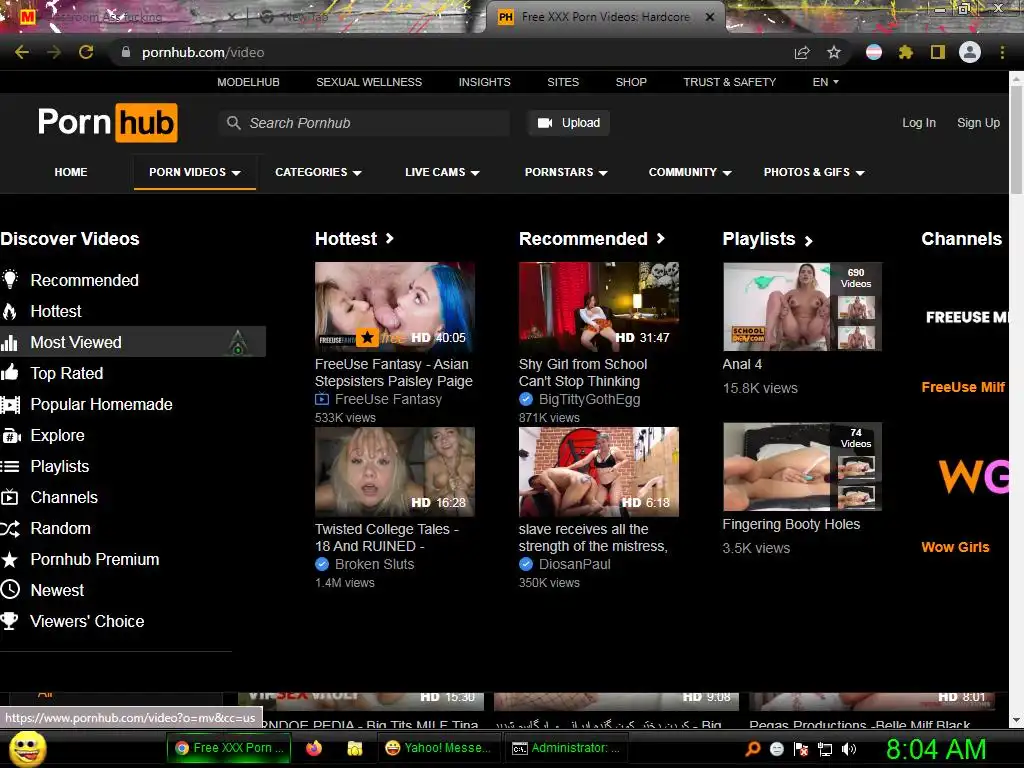Open SEXUAL WELLNESS in top bar

369,82
